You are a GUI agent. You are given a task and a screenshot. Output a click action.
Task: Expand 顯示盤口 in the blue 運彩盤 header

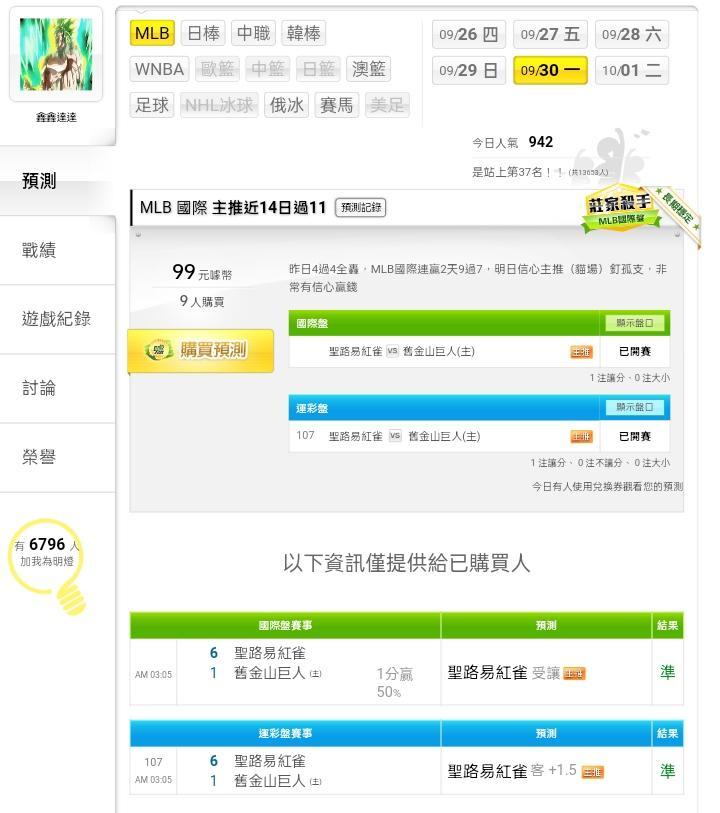pos(634,408)
